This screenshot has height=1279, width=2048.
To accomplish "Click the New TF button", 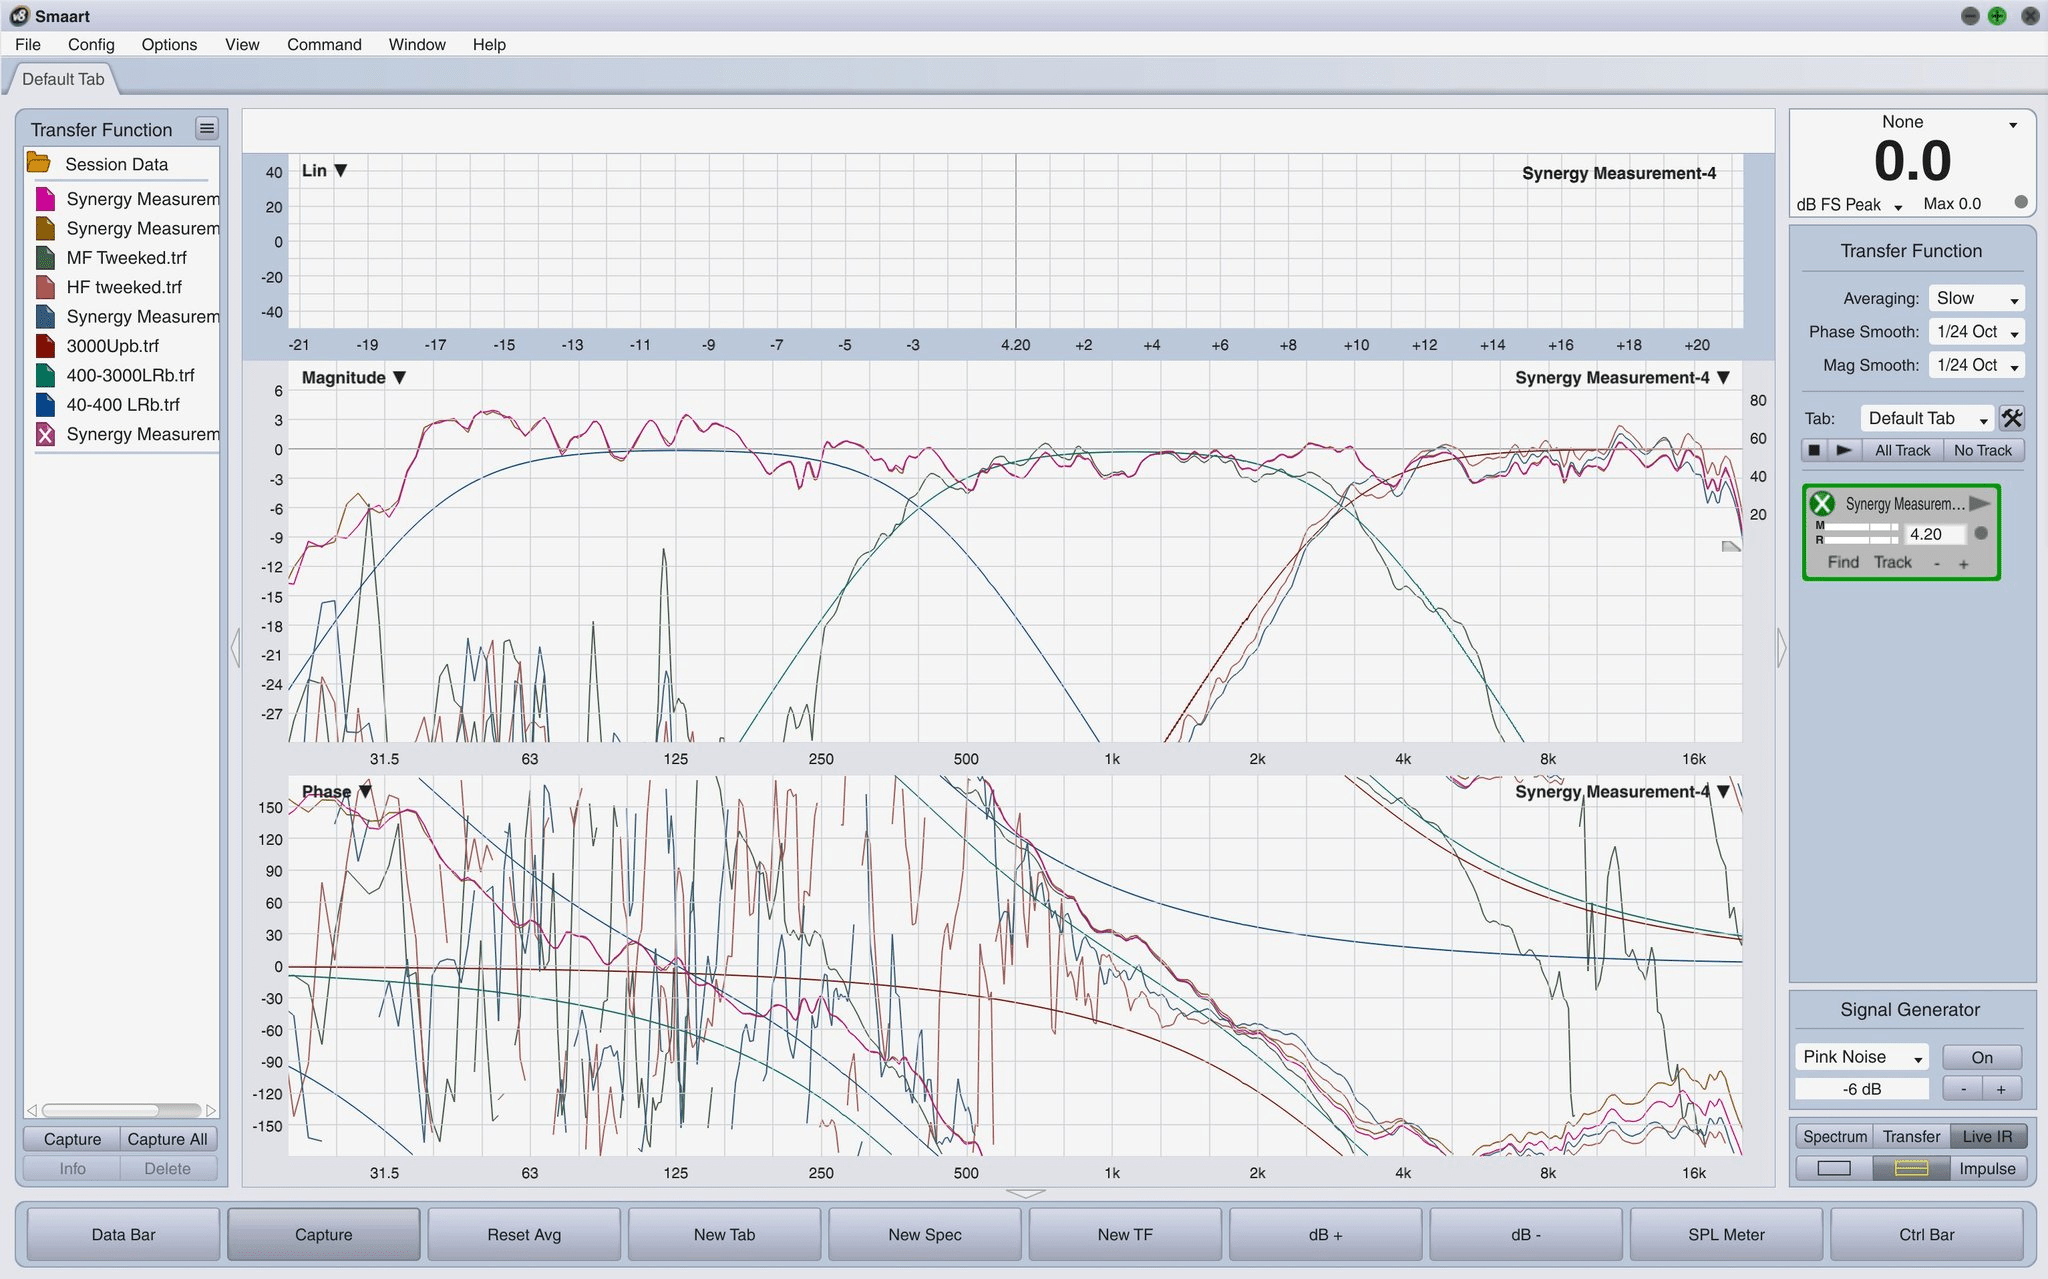I will (x=1125, y=1234).
